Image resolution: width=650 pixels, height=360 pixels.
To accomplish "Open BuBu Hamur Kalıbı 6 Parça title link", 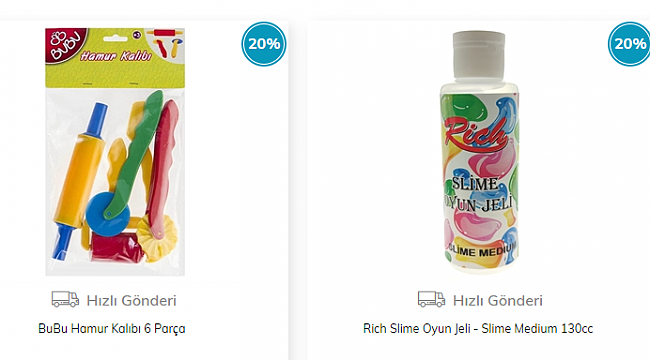I will 112,328.
